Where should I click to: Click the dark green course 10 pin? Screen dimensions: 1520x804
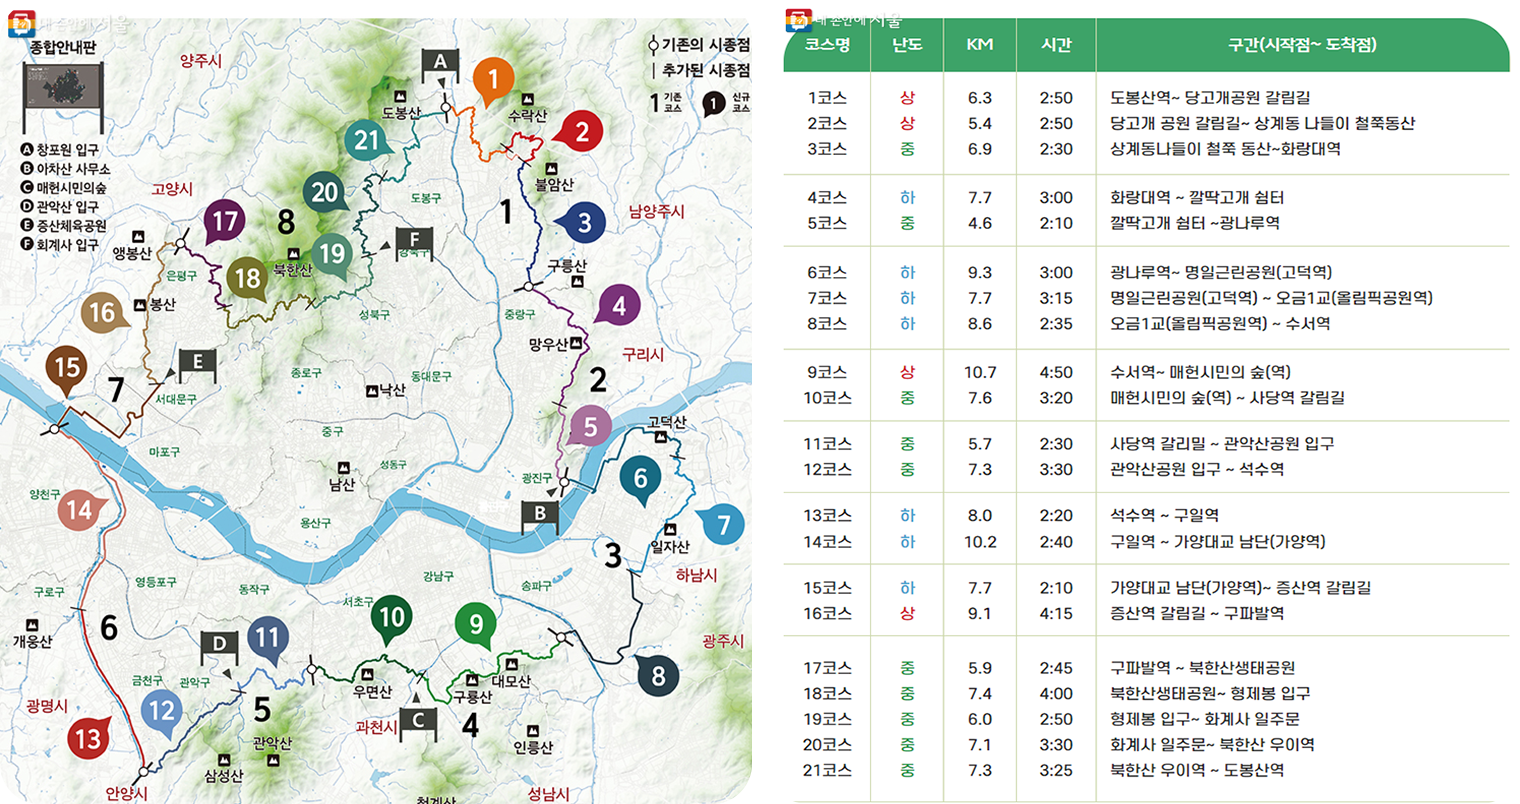point(392,618)
